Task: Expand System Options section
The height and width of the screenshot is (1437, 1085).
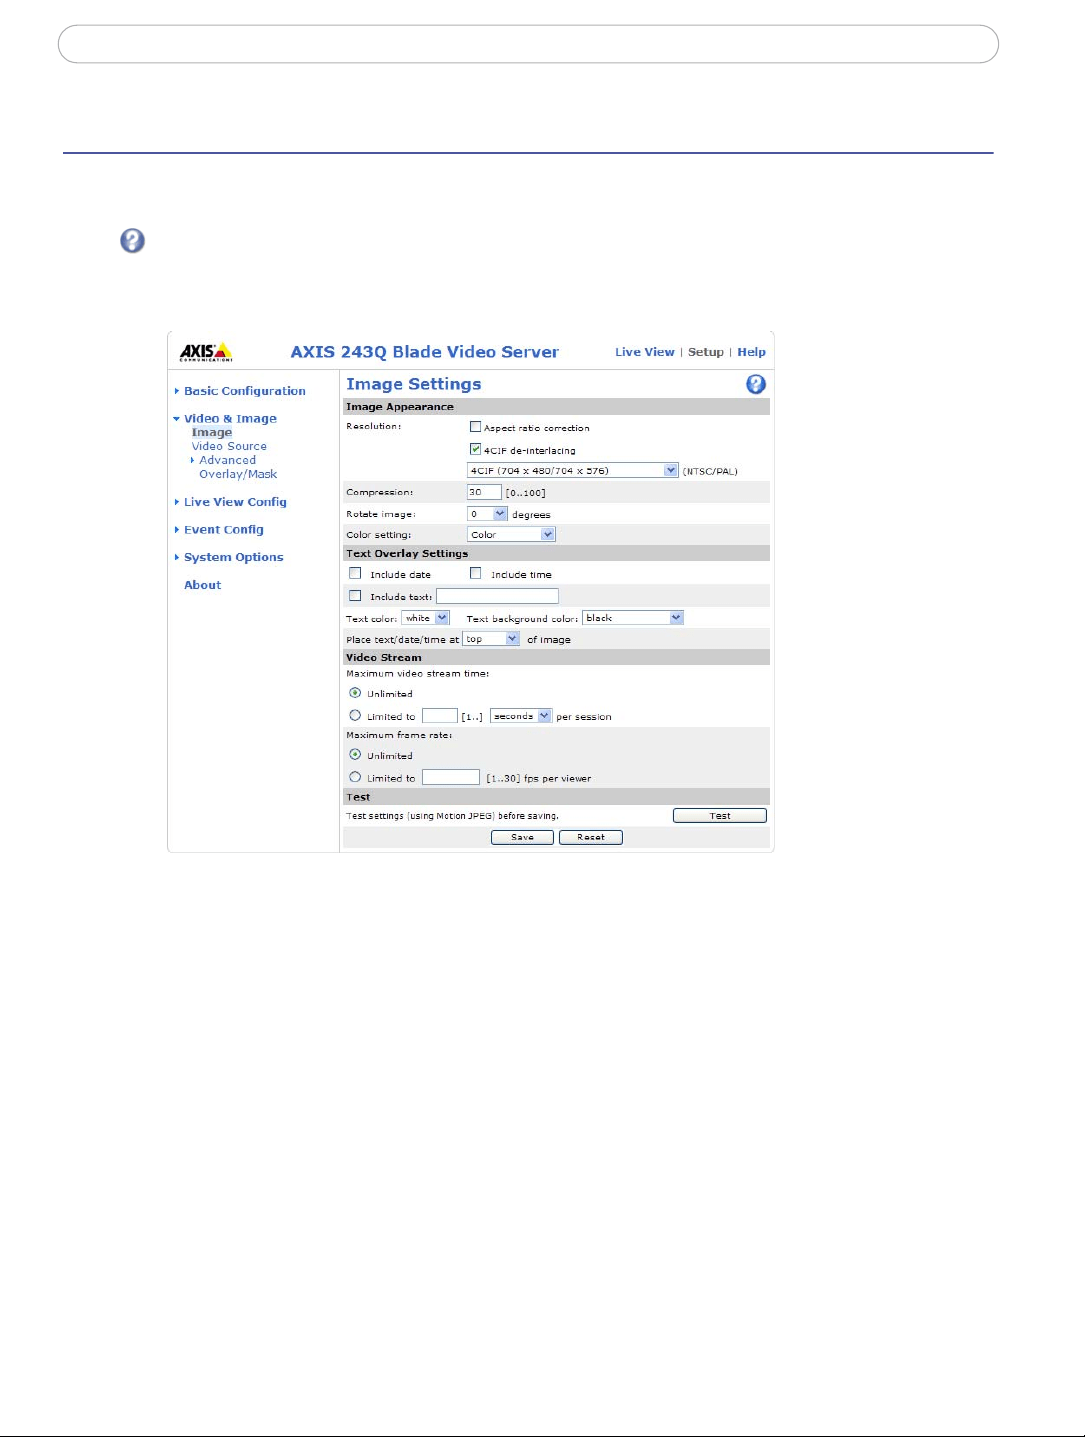Action: coord(233,557)
